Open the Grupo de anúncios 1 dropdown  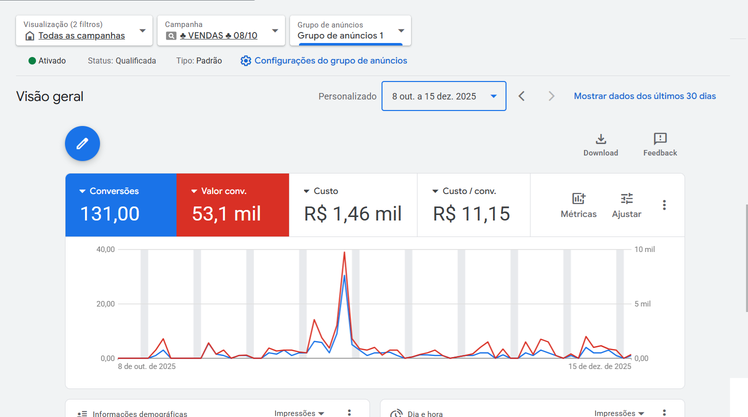pyautogui.click(x=350, y=31)
